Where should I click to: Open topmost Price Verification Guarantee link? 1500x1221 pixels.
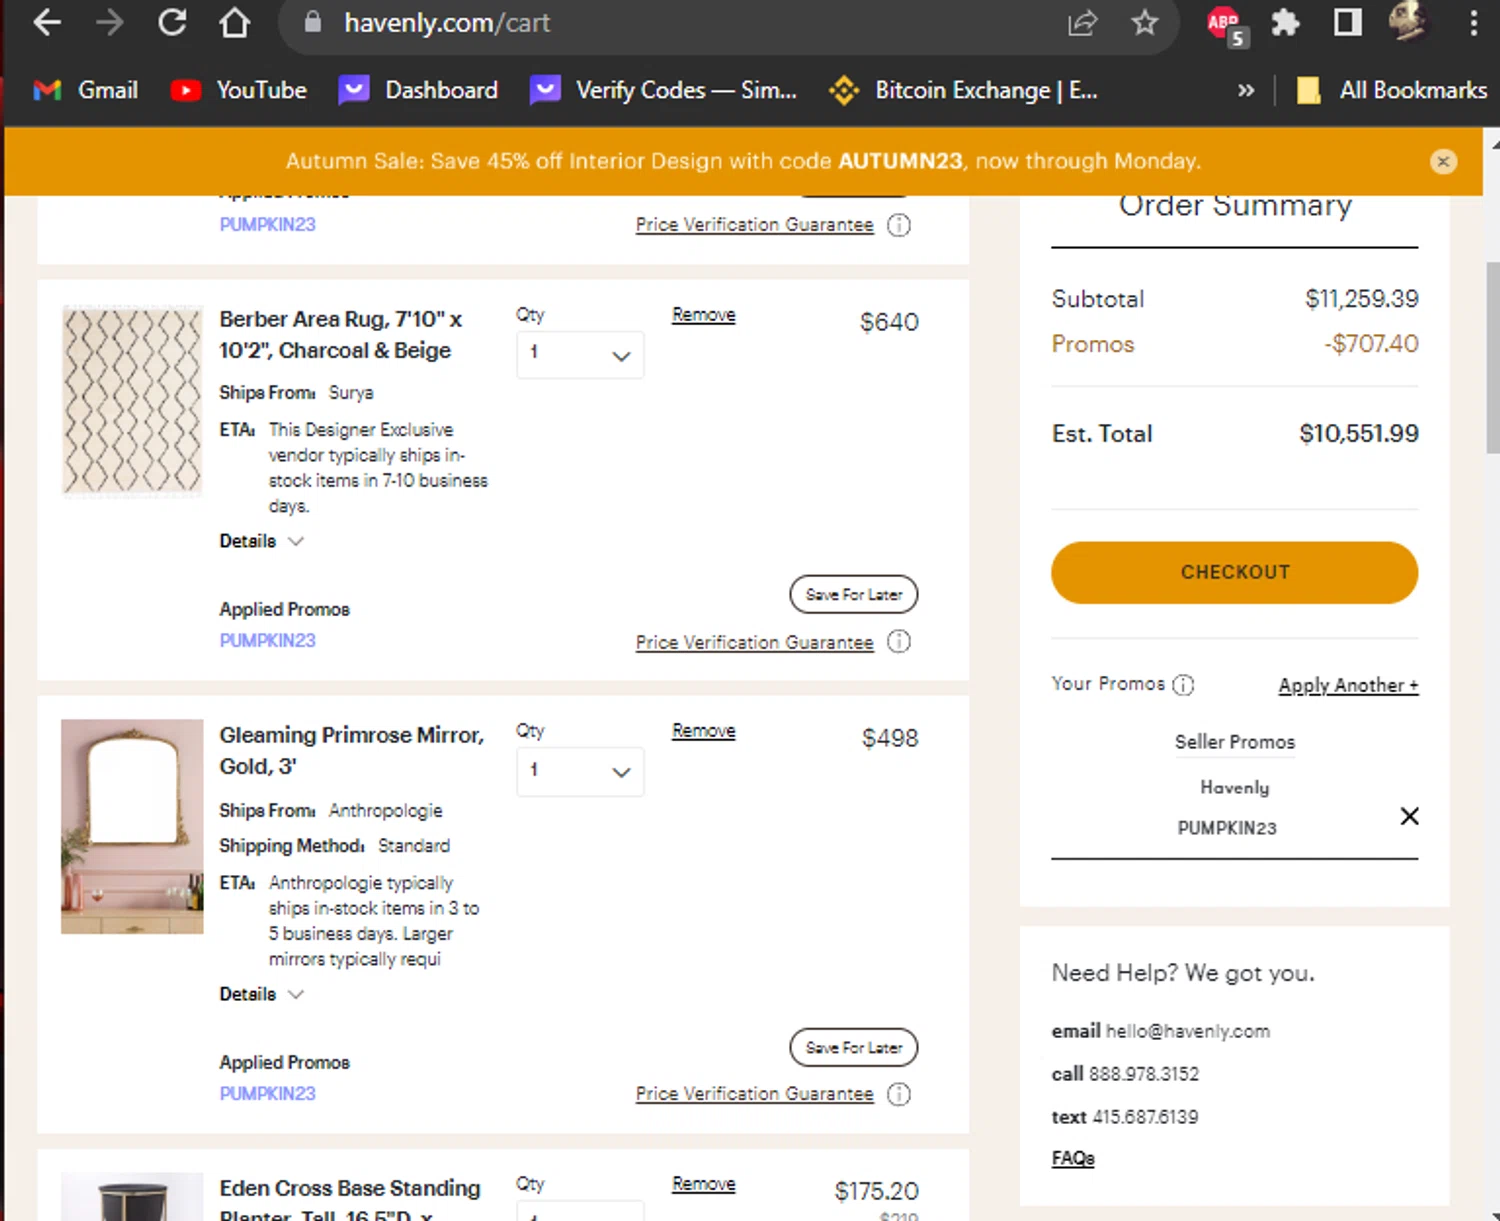(754, 225)
